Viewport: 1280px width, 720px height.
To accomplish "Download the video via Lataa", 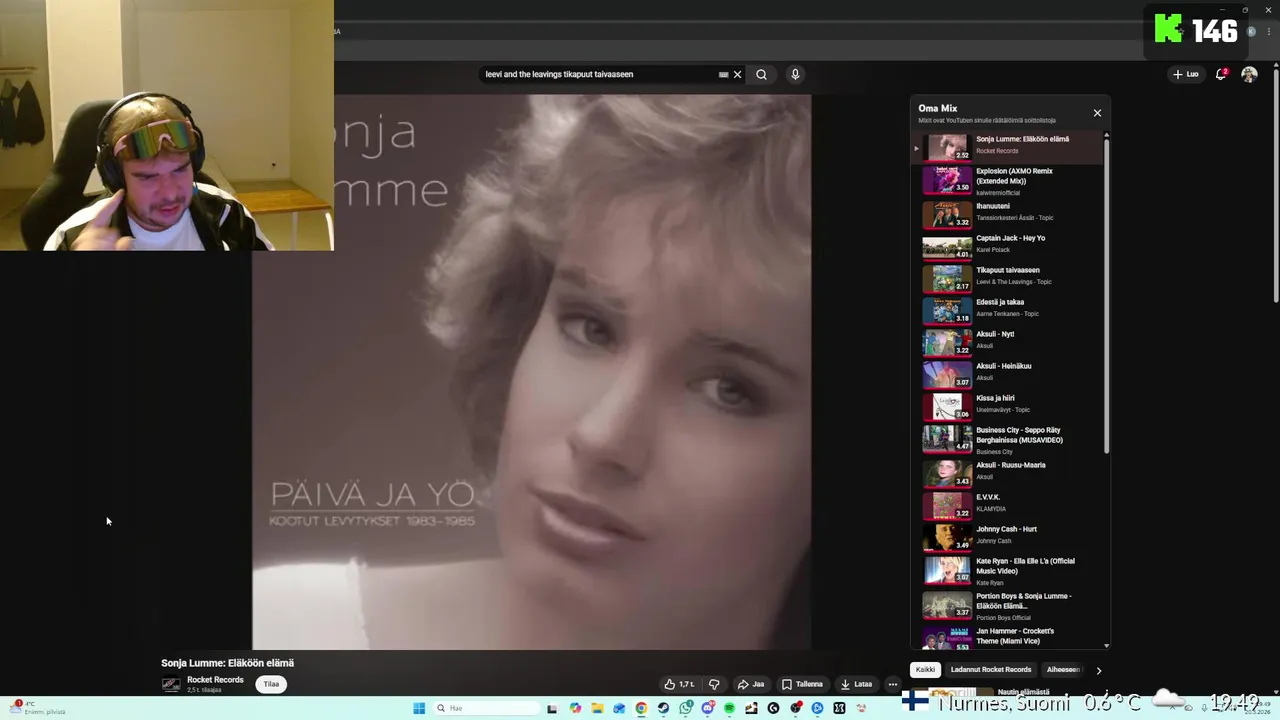I will coord(857,684).
